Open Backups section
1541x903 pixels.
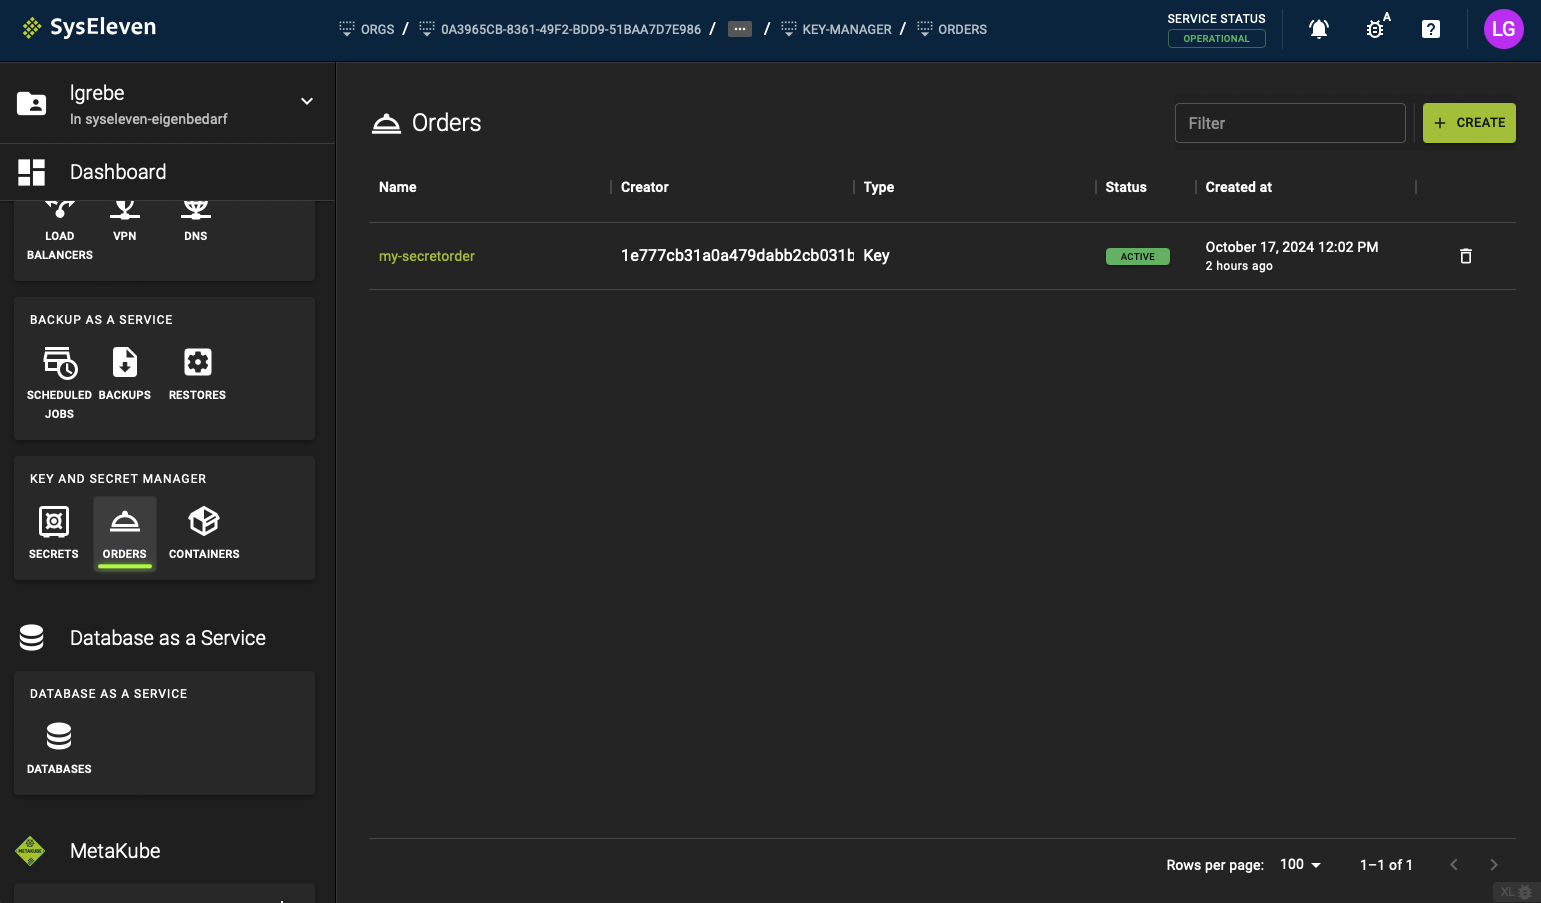(x=125, y=374)
